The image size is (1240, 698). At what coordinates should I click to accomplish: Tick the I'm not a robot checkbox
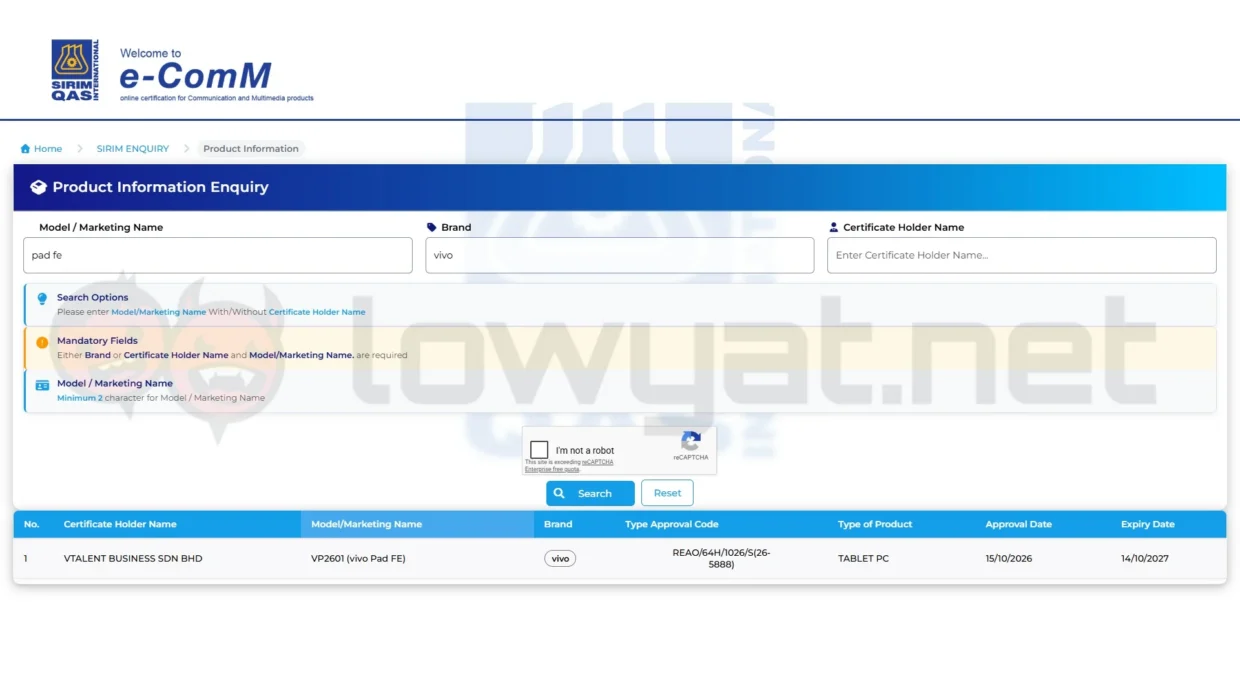pos(539,450)
